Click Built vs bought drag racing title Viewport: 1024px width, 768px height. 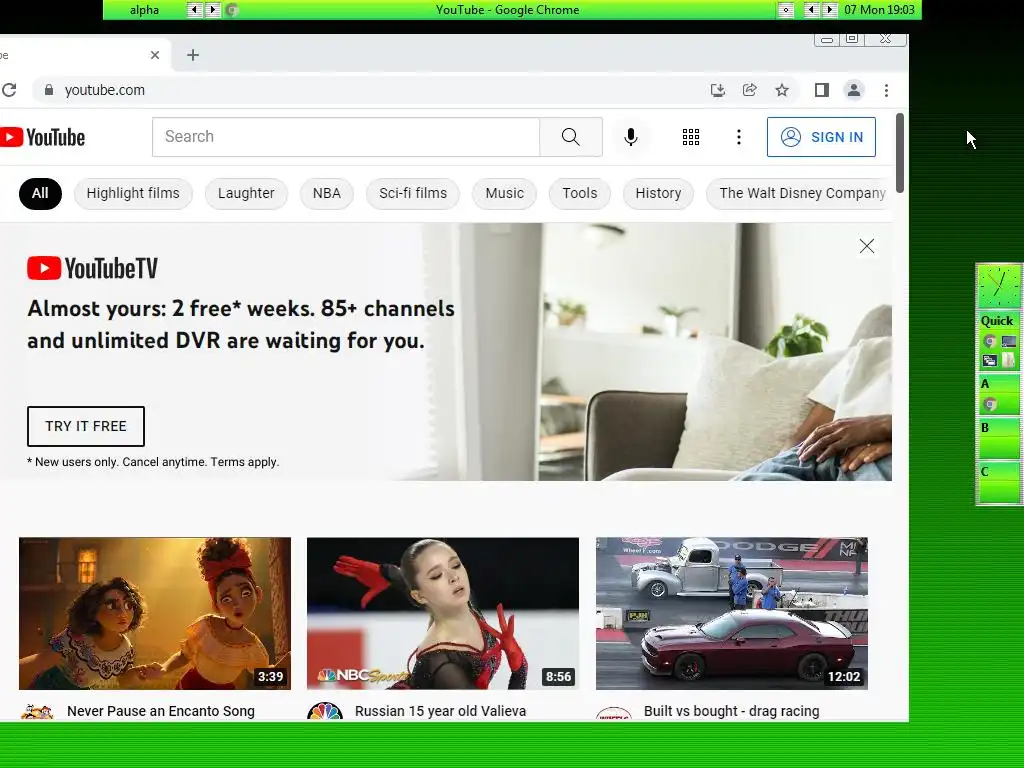pyautogui.click(x=731, y=711)
